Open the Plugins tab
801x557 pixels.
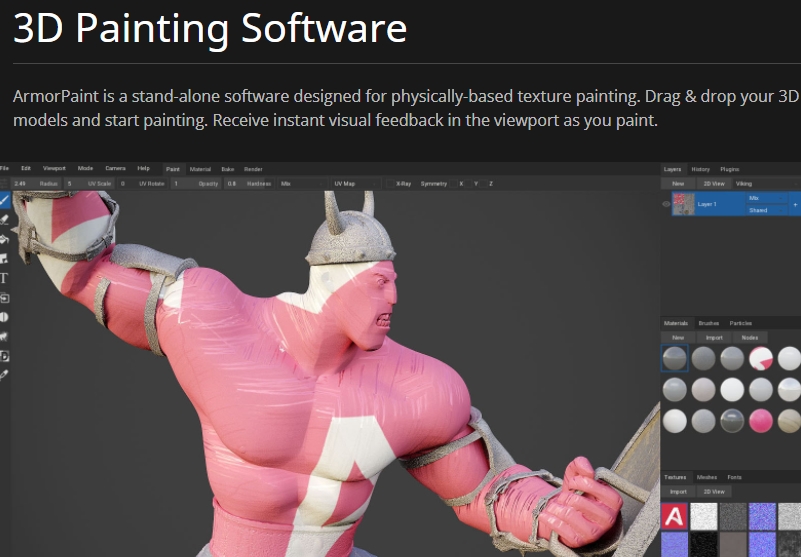coord(729,169)
